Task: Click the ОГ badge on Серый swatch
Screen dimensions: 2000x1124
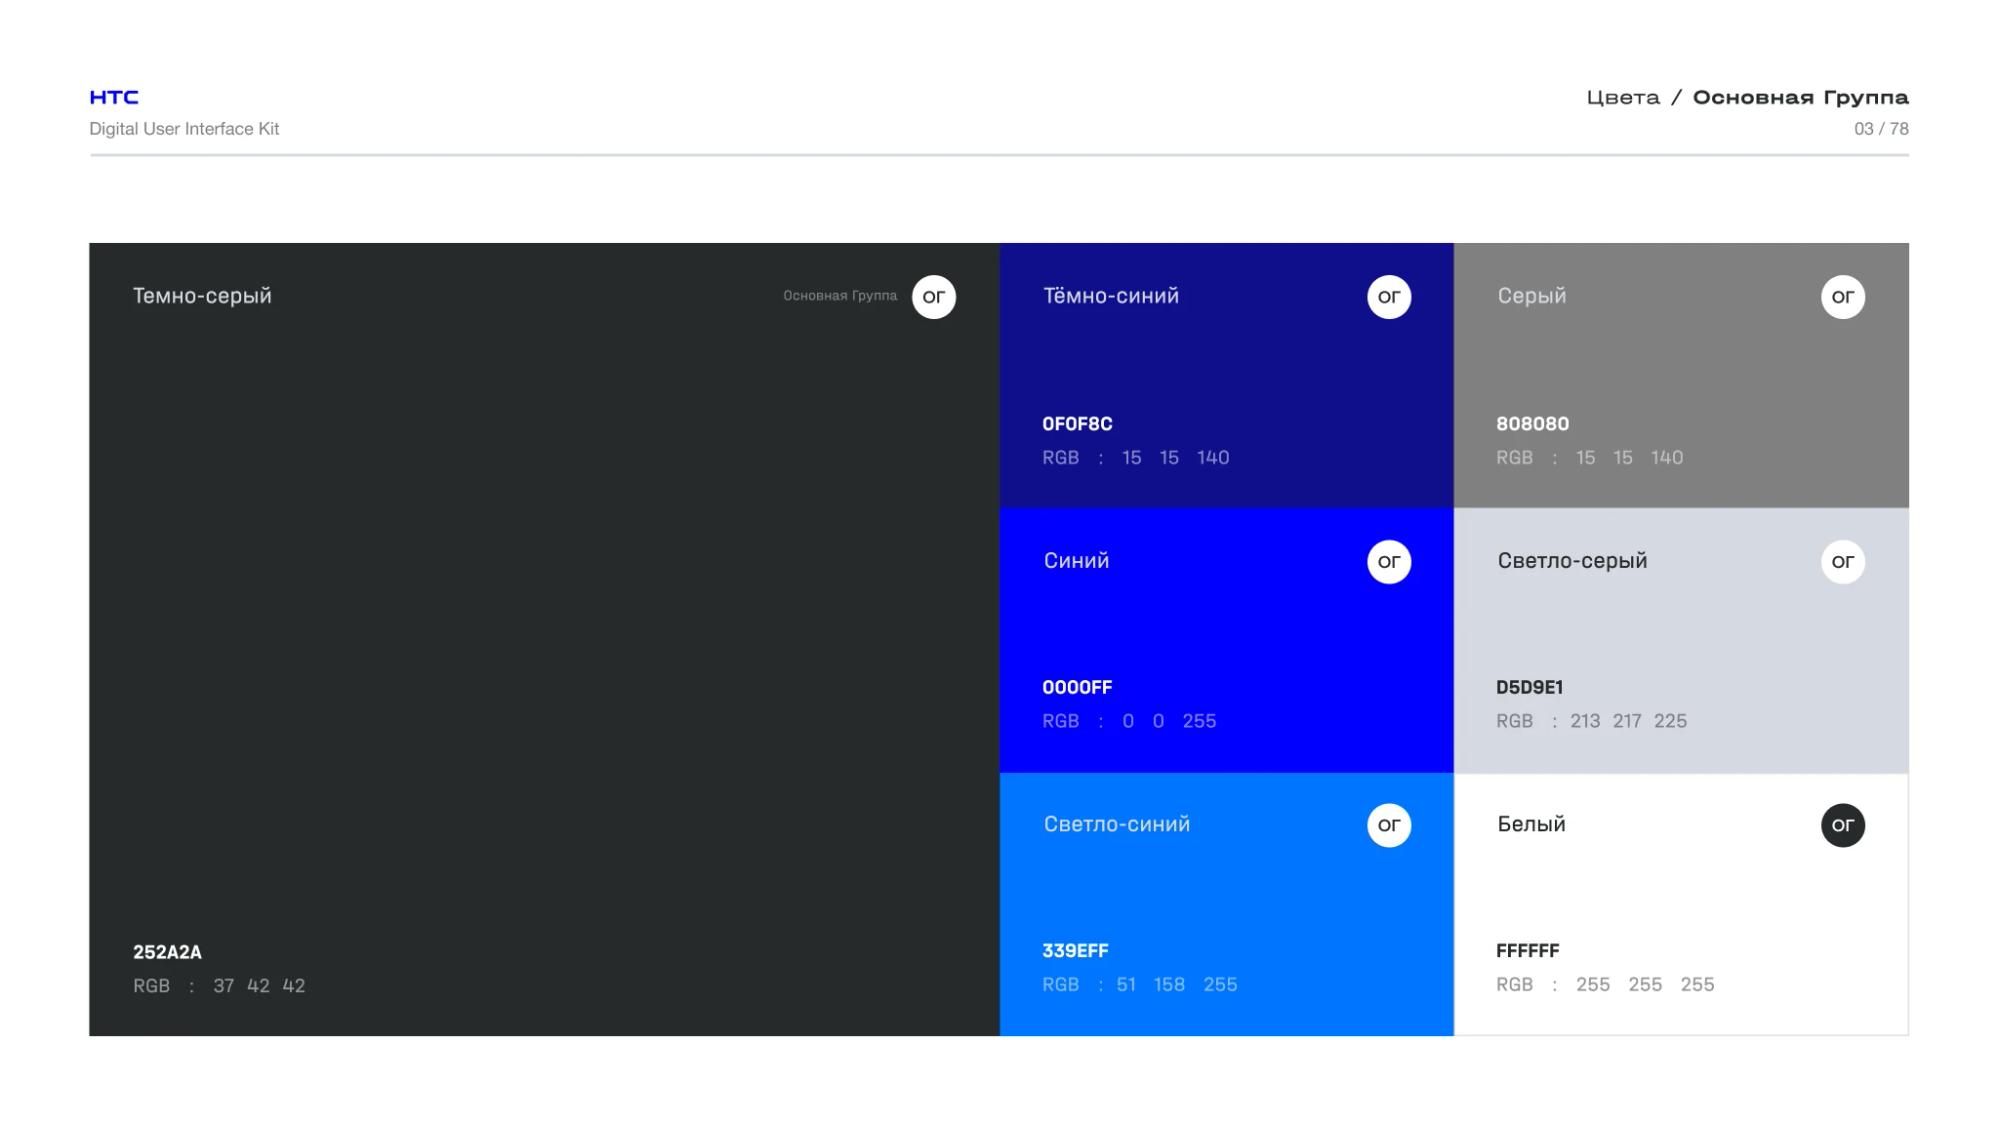Action: coord(1843,297)
